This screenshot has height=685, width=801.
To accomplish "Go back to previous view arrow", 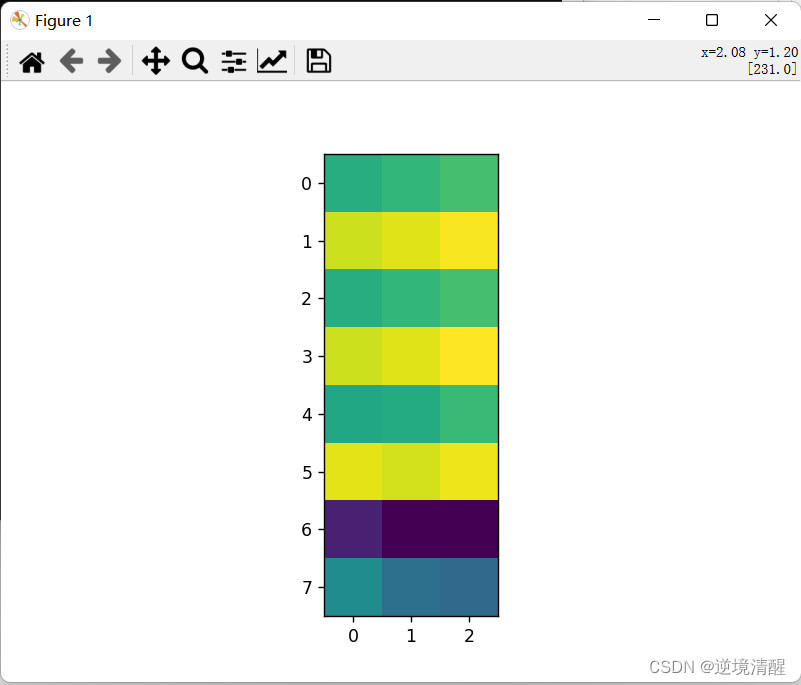I will coord(71,61).
